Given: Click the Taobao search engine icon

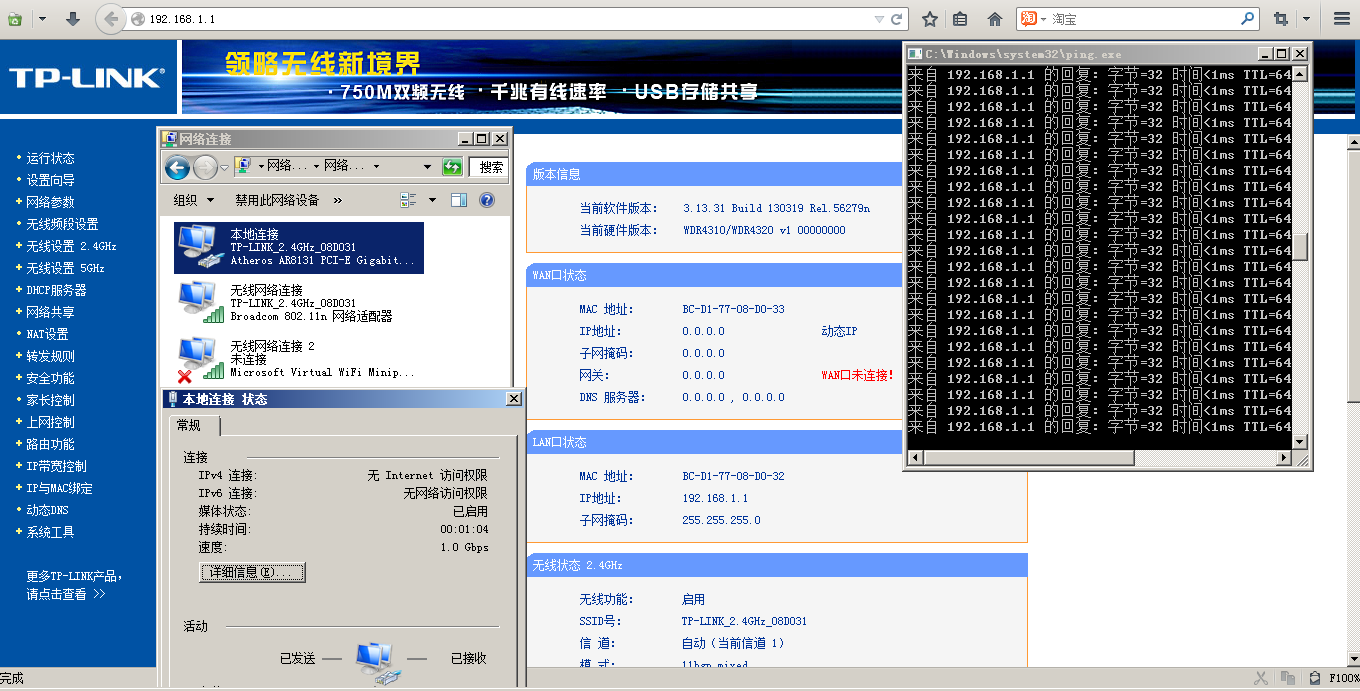Looking at the screenshot, I should point(1028,19).
